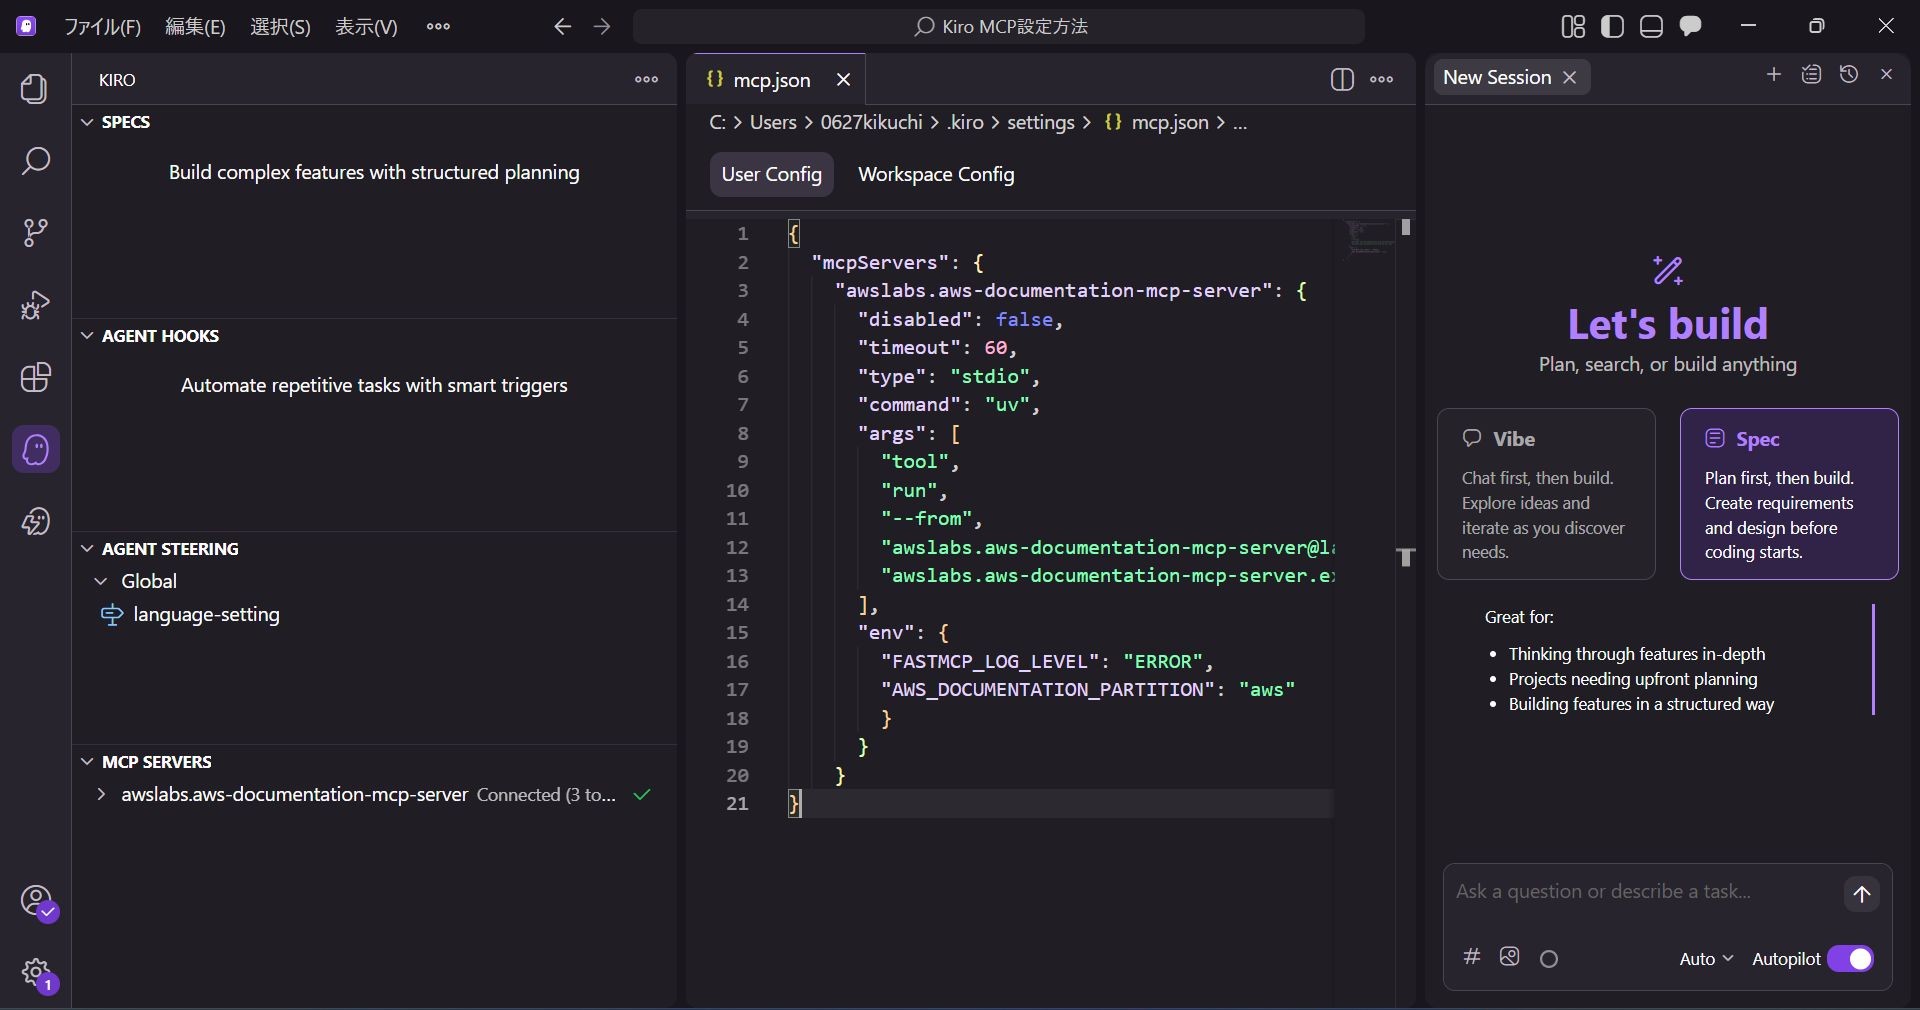1920x1010 pixels.
Task: Click the Kiro ghost icon in sidebar
Action: click(x=36, y=450)
